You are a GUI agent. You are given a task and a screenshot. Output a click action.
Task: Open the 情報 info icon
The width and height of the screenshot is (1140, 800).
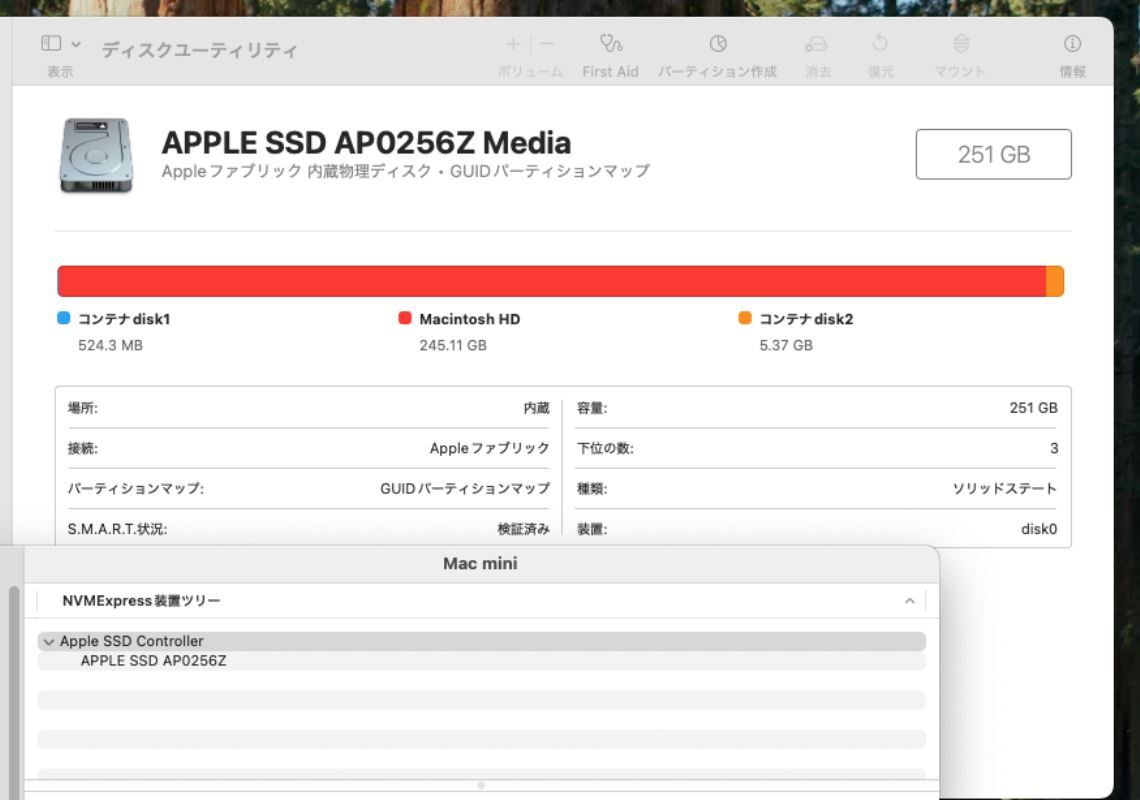pyautogui.click(x=1072, y=45)
